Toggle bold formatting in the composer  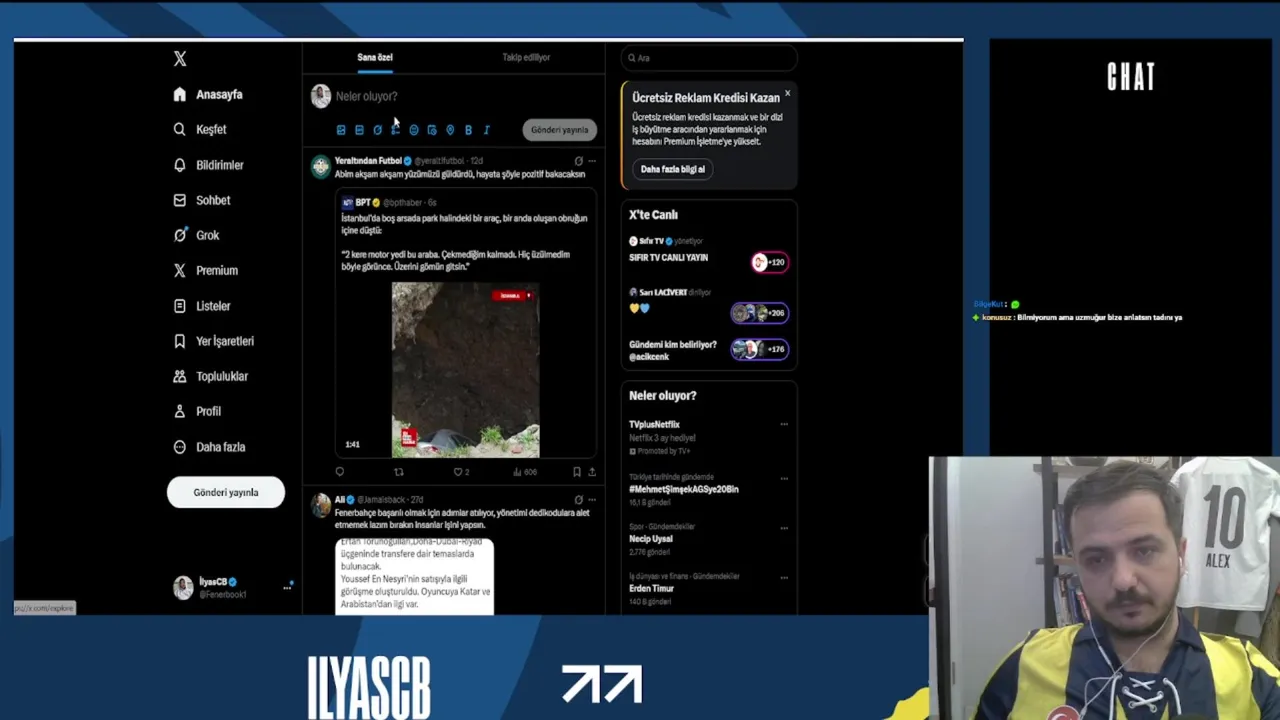pyautogui.click(x=468, y=130)
